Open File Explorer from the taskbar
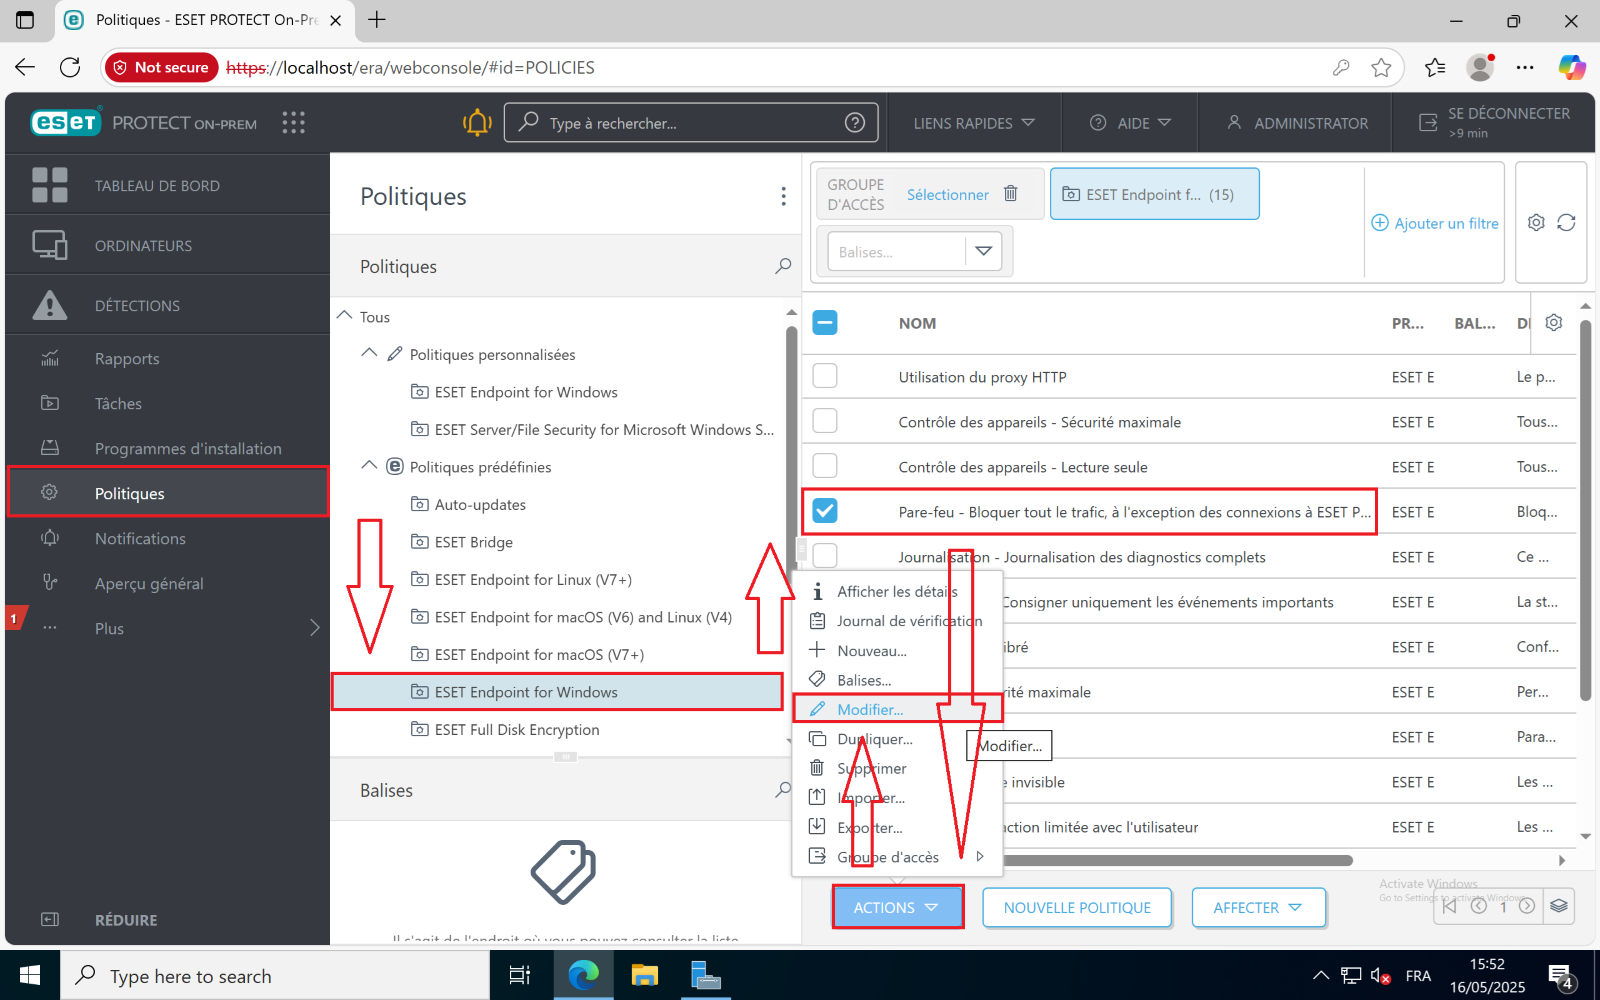 point(645,975)
